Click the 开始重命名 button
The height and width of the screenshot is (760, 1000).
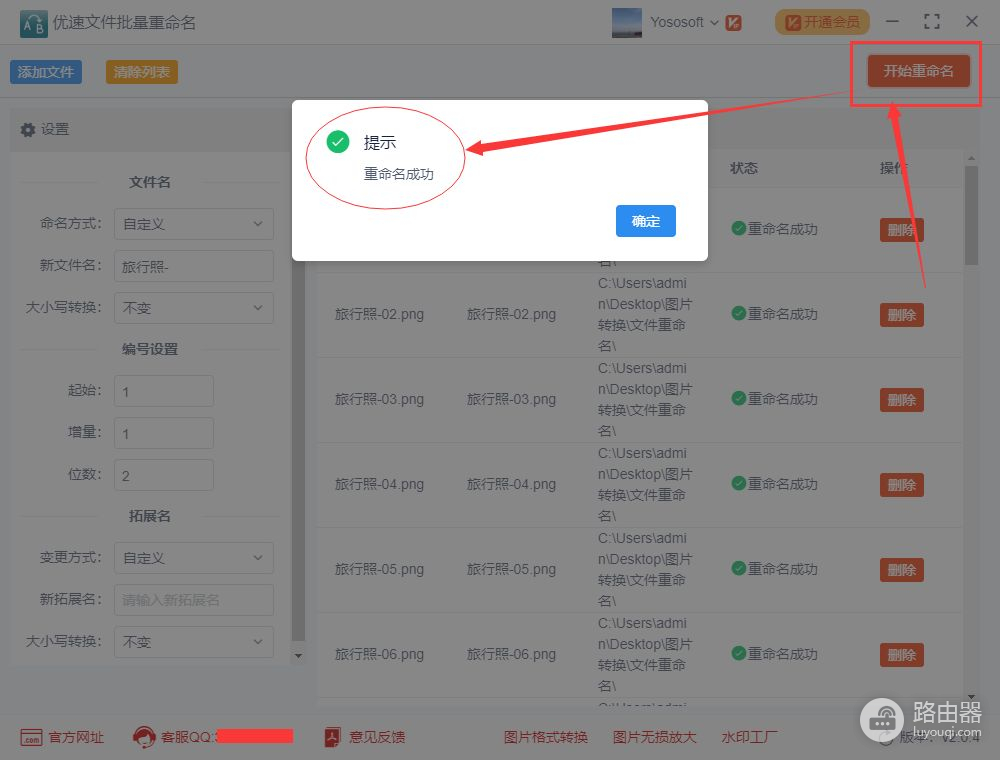coord(918,71)
